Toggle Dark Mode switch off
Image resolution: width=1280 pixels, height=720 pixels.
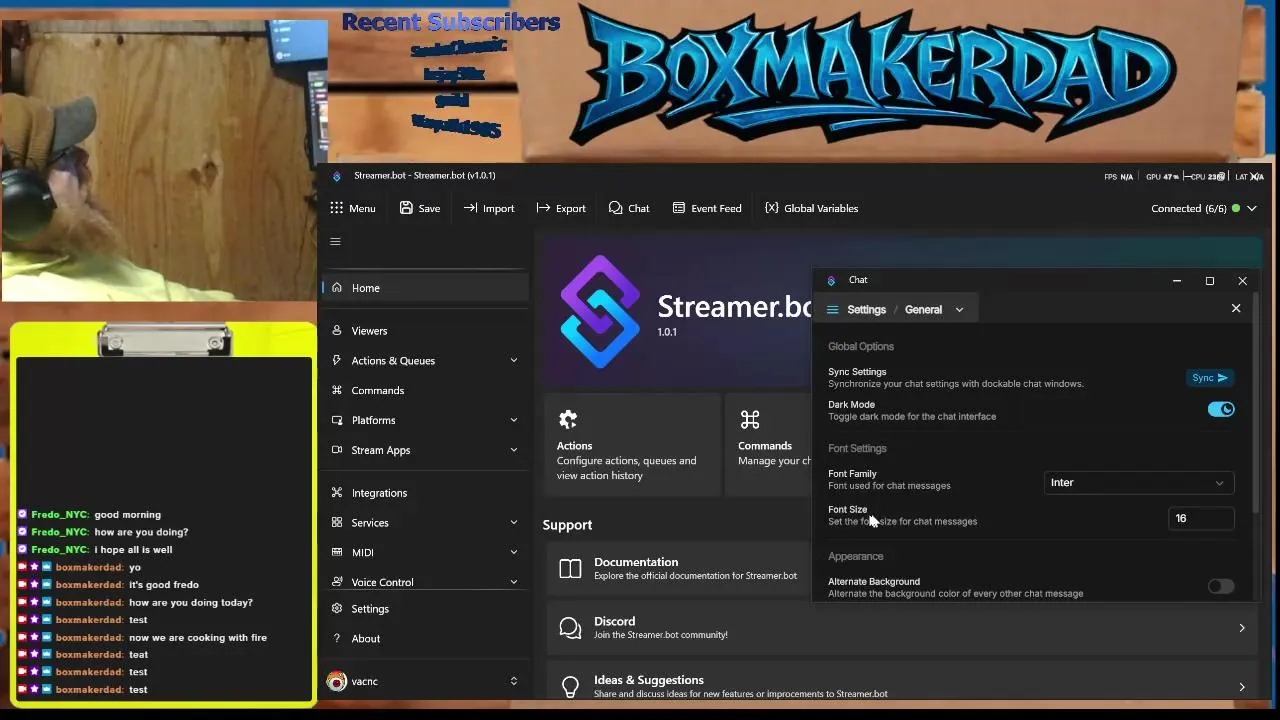click(x=1221, y=409)
